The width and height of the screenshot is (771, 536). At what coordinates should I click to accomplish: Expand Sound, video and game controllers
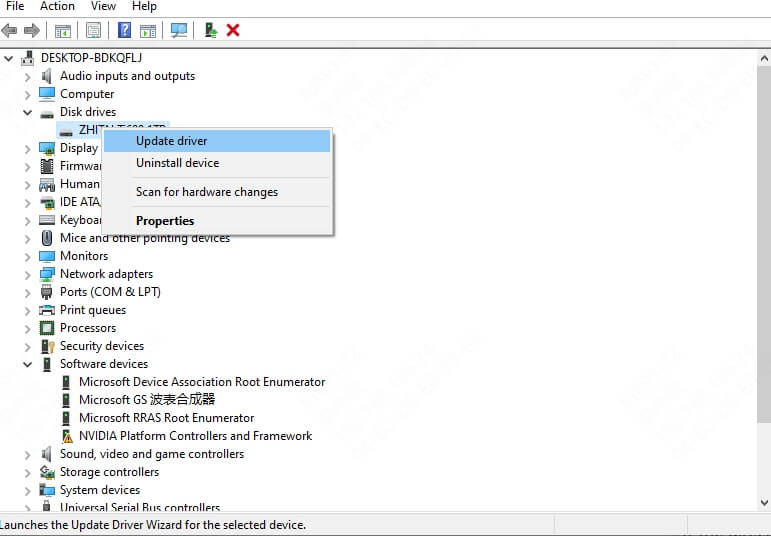coord(28,455)
